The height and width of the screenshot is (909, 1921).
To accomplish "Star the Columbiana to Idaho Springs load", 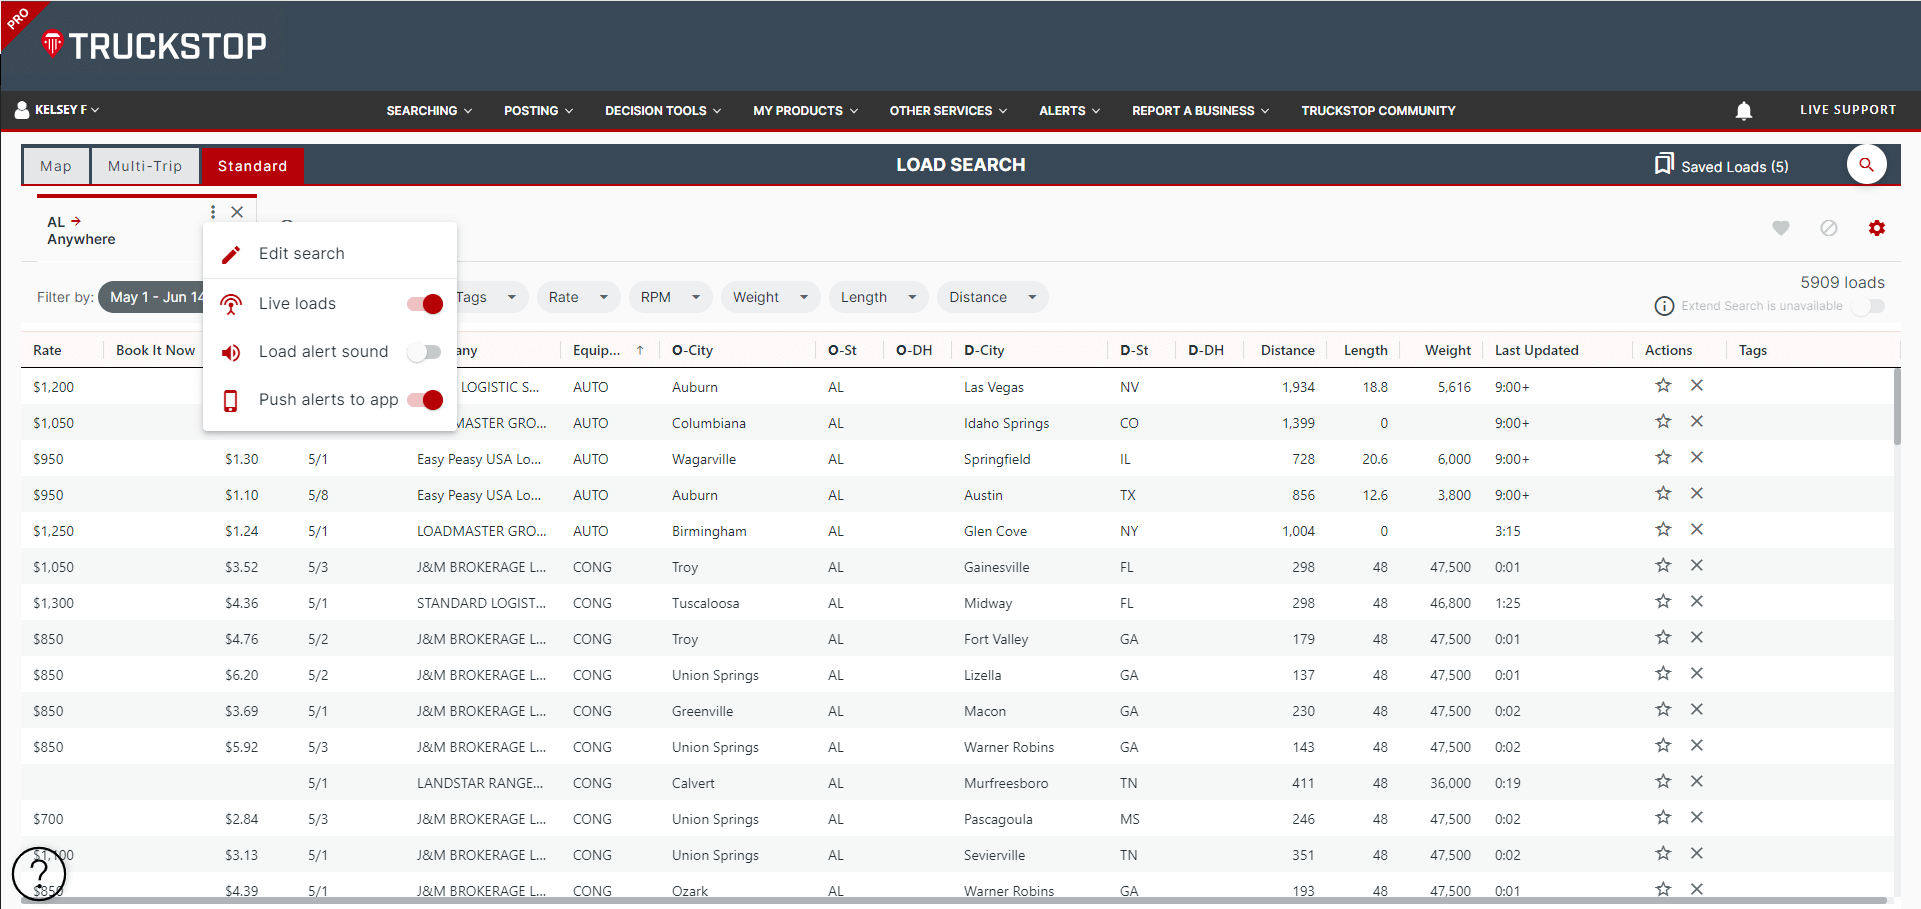I will tap(1663, 422).
